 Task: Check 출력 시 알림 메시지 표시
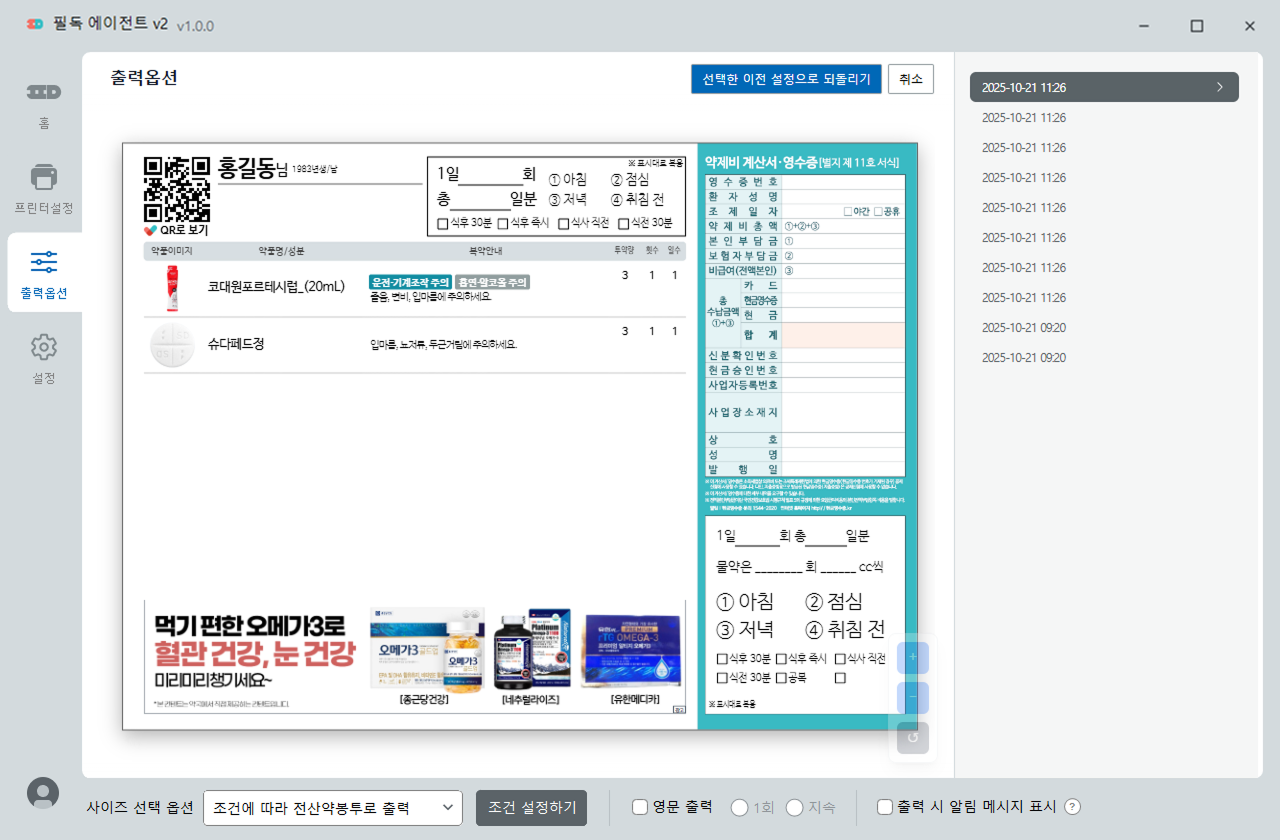[x=884, y=807]
